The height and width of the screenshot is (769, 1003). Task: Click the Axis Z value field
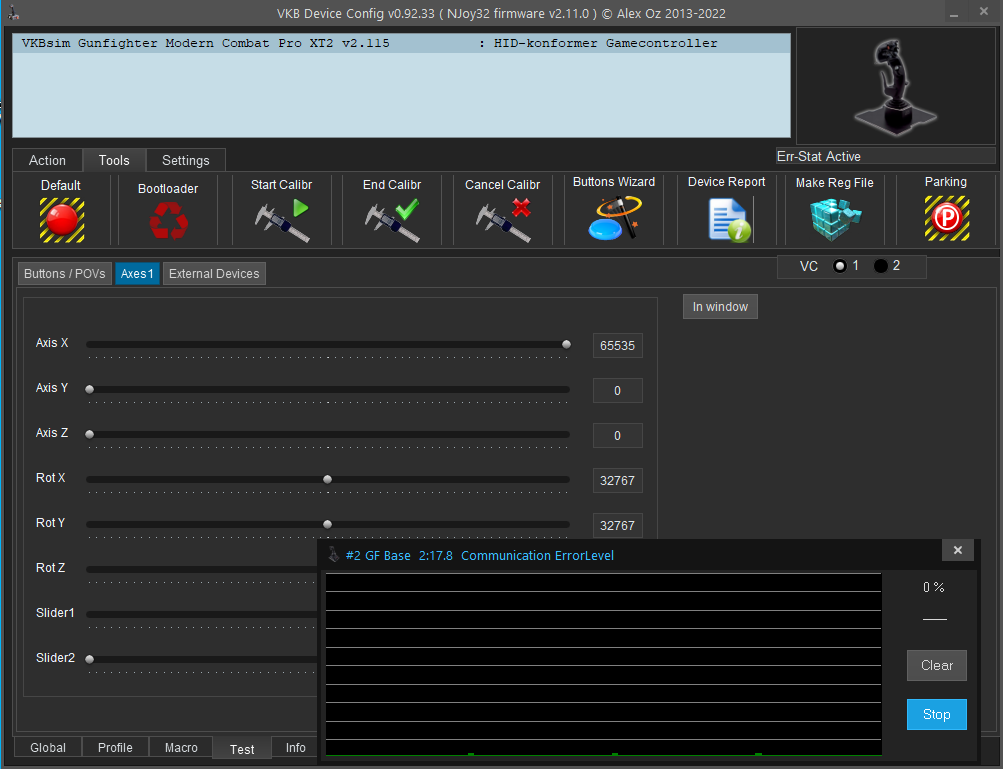tap(617, 436)
